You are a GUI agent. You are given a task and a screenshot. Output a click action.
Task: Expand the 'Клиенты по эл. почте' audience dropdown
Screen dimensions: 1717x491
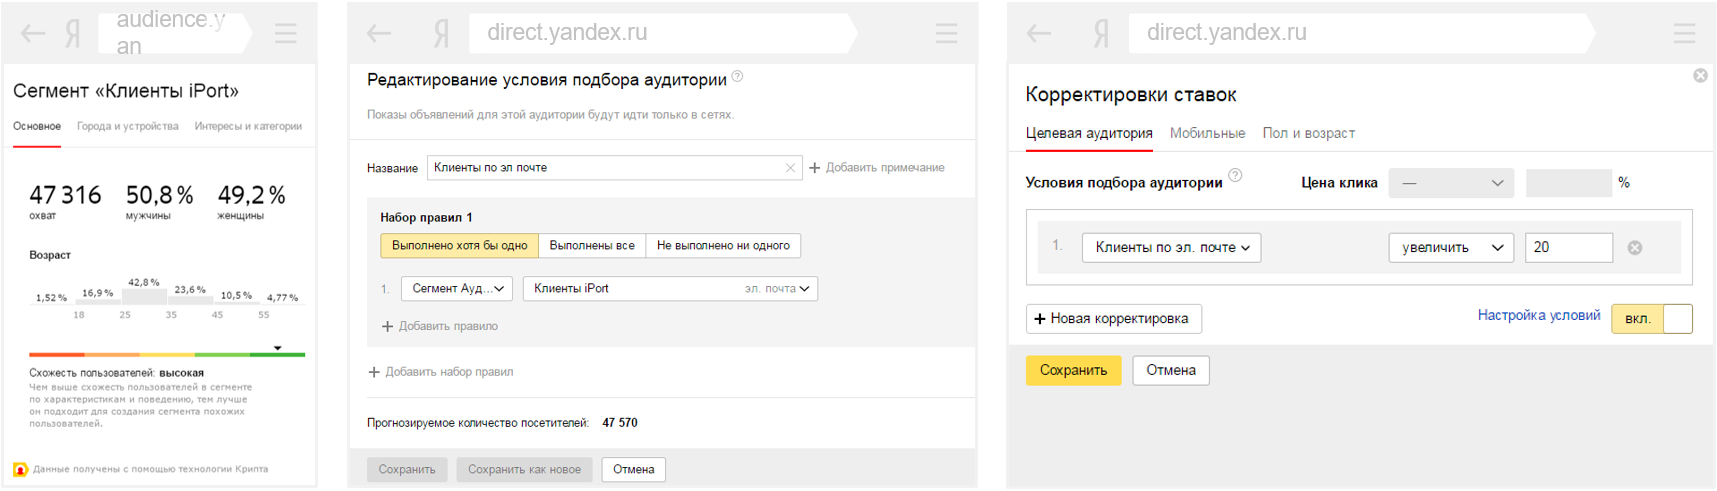pyautogui.click(x=1171, y=248)
